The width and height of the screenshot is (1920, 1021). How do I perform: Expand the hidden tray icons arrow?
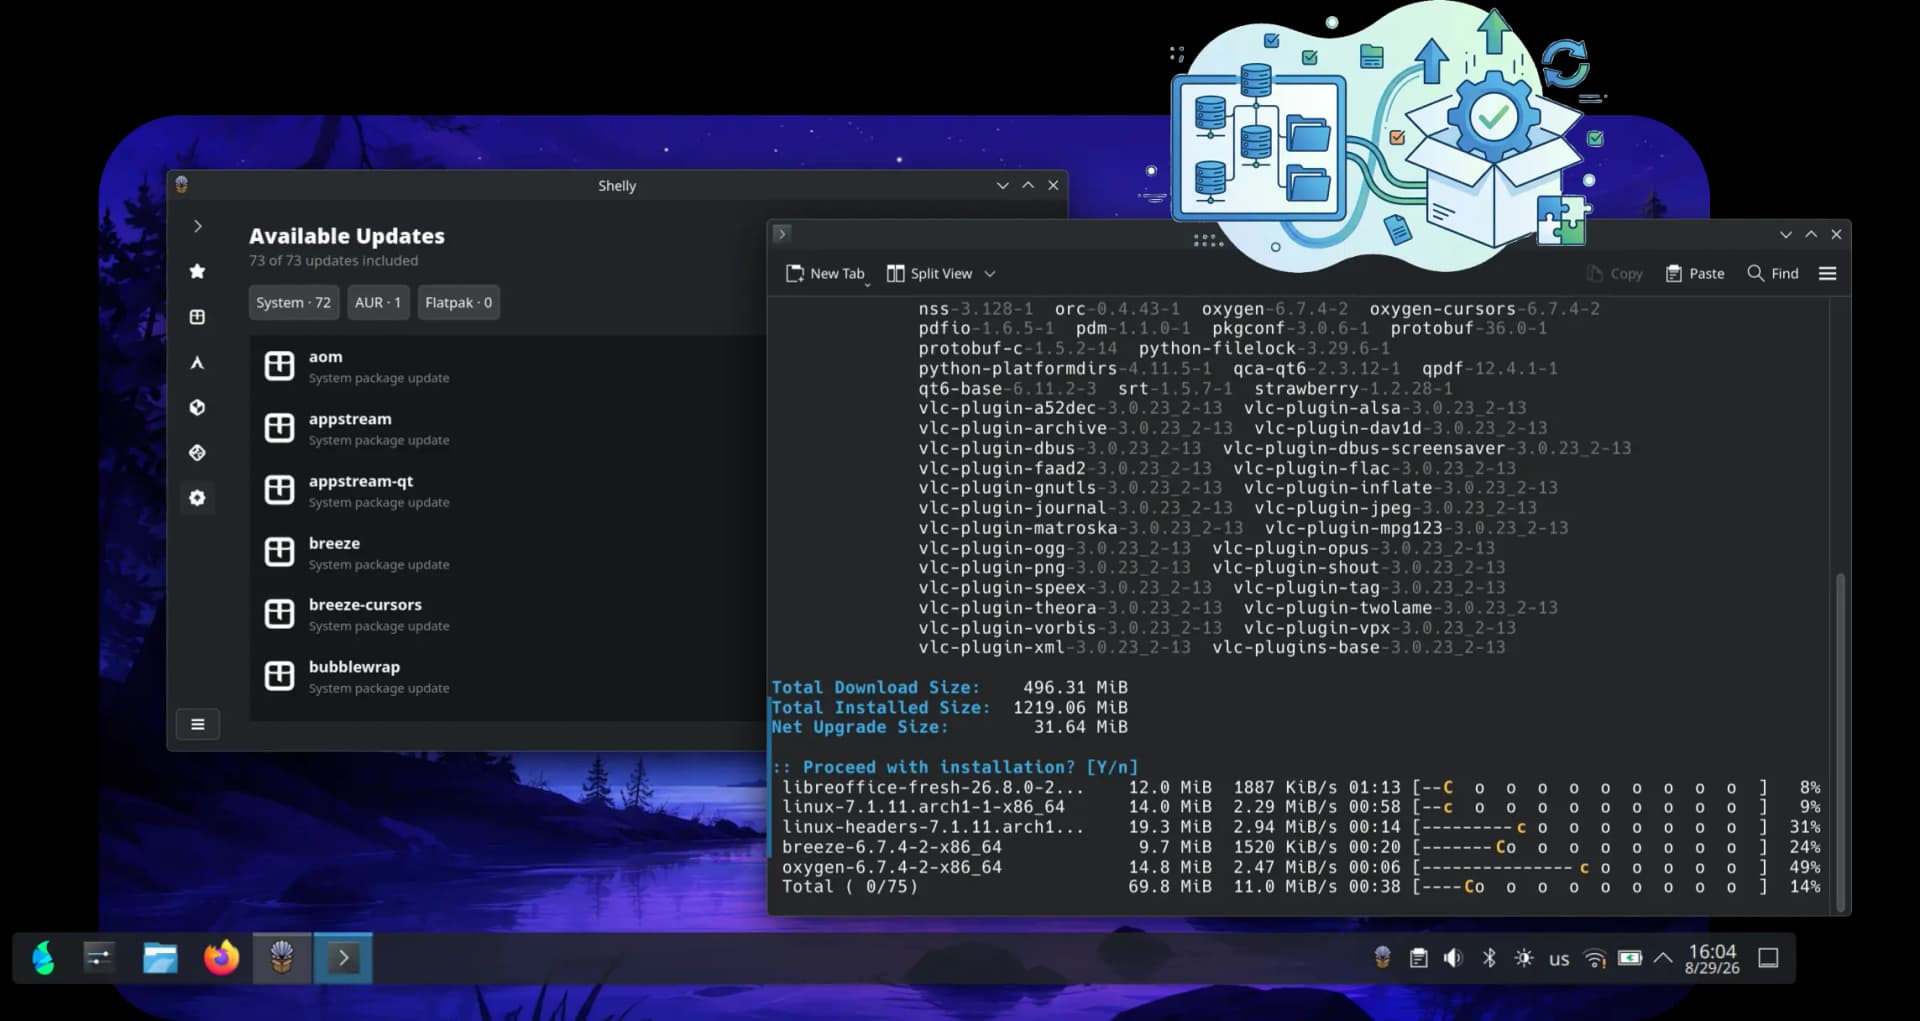coord(1663,958)
